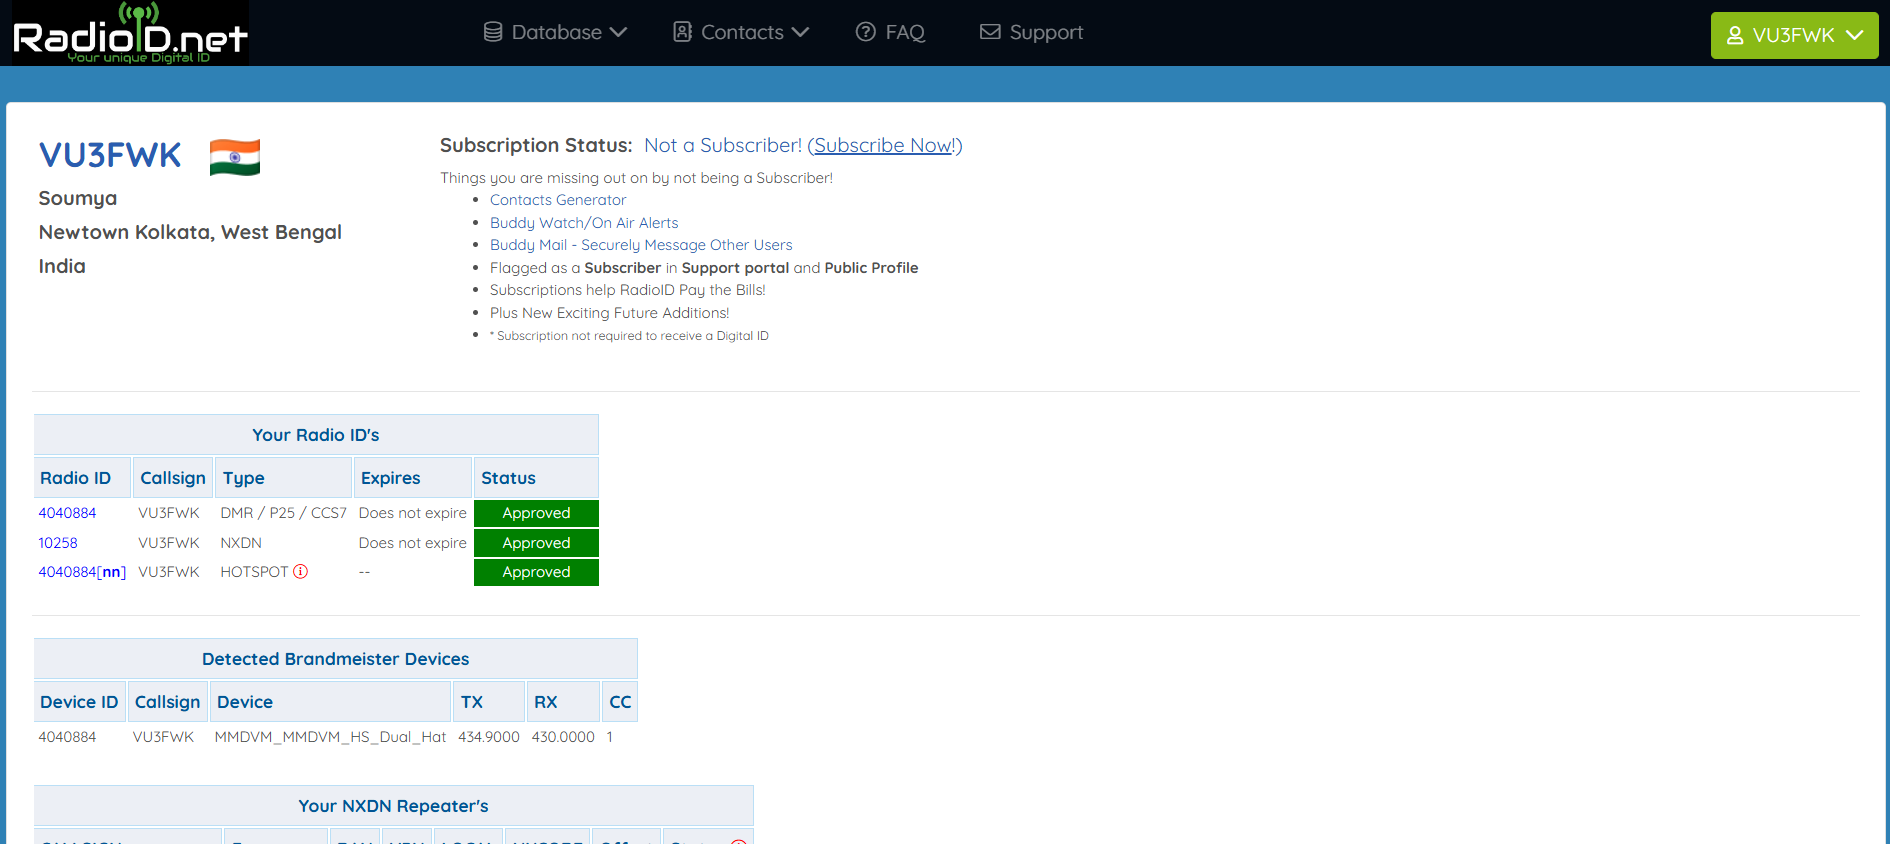Open the Contacts Generator link
This screenshot has height=844, width=1890.
click(557, 200)
